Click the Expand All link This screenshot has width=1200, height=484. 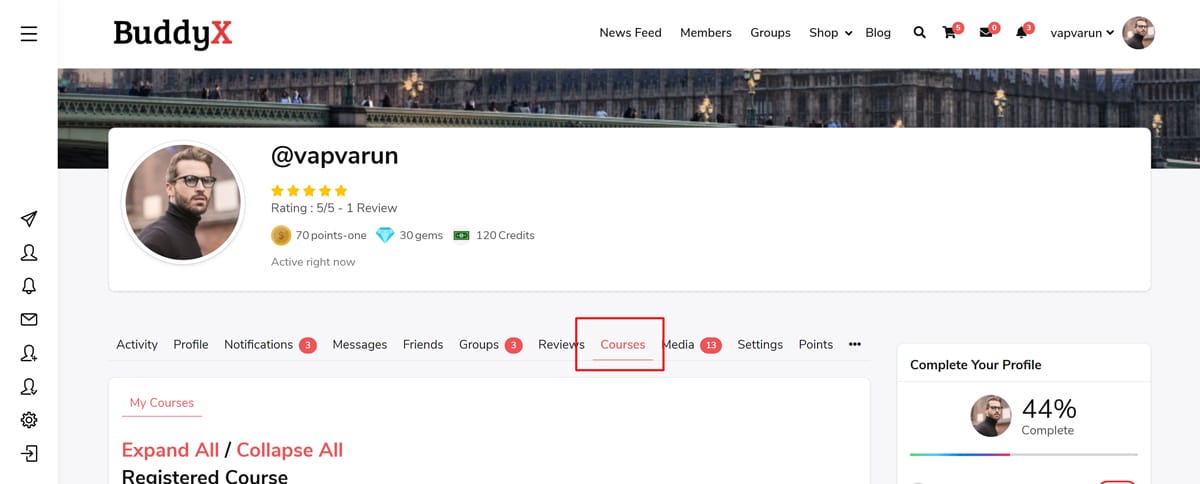tap(170, 450)
